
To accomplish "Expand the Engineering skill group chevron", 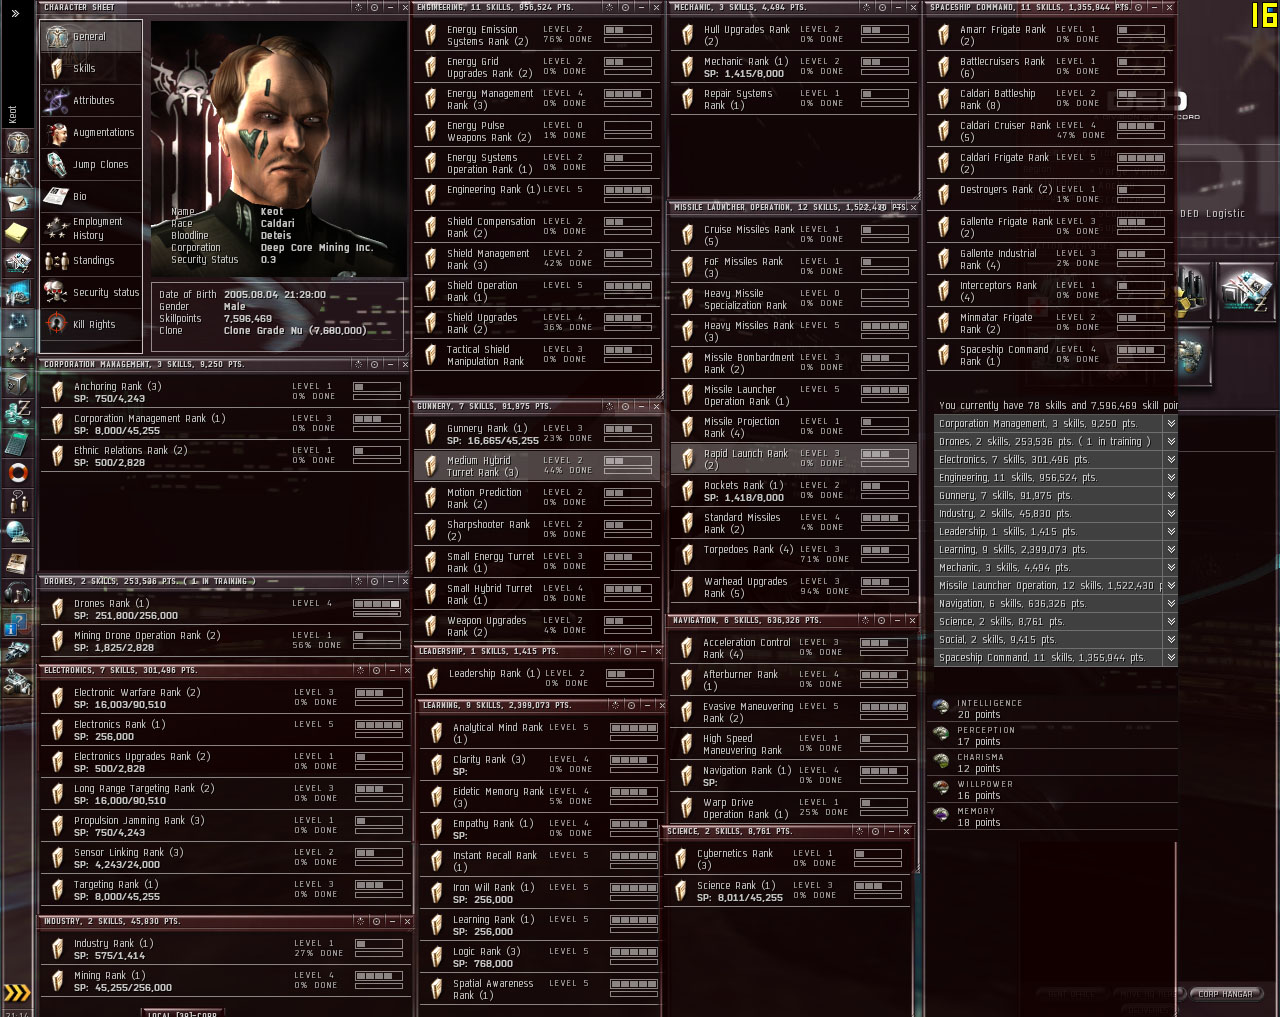I will 1171,477.
